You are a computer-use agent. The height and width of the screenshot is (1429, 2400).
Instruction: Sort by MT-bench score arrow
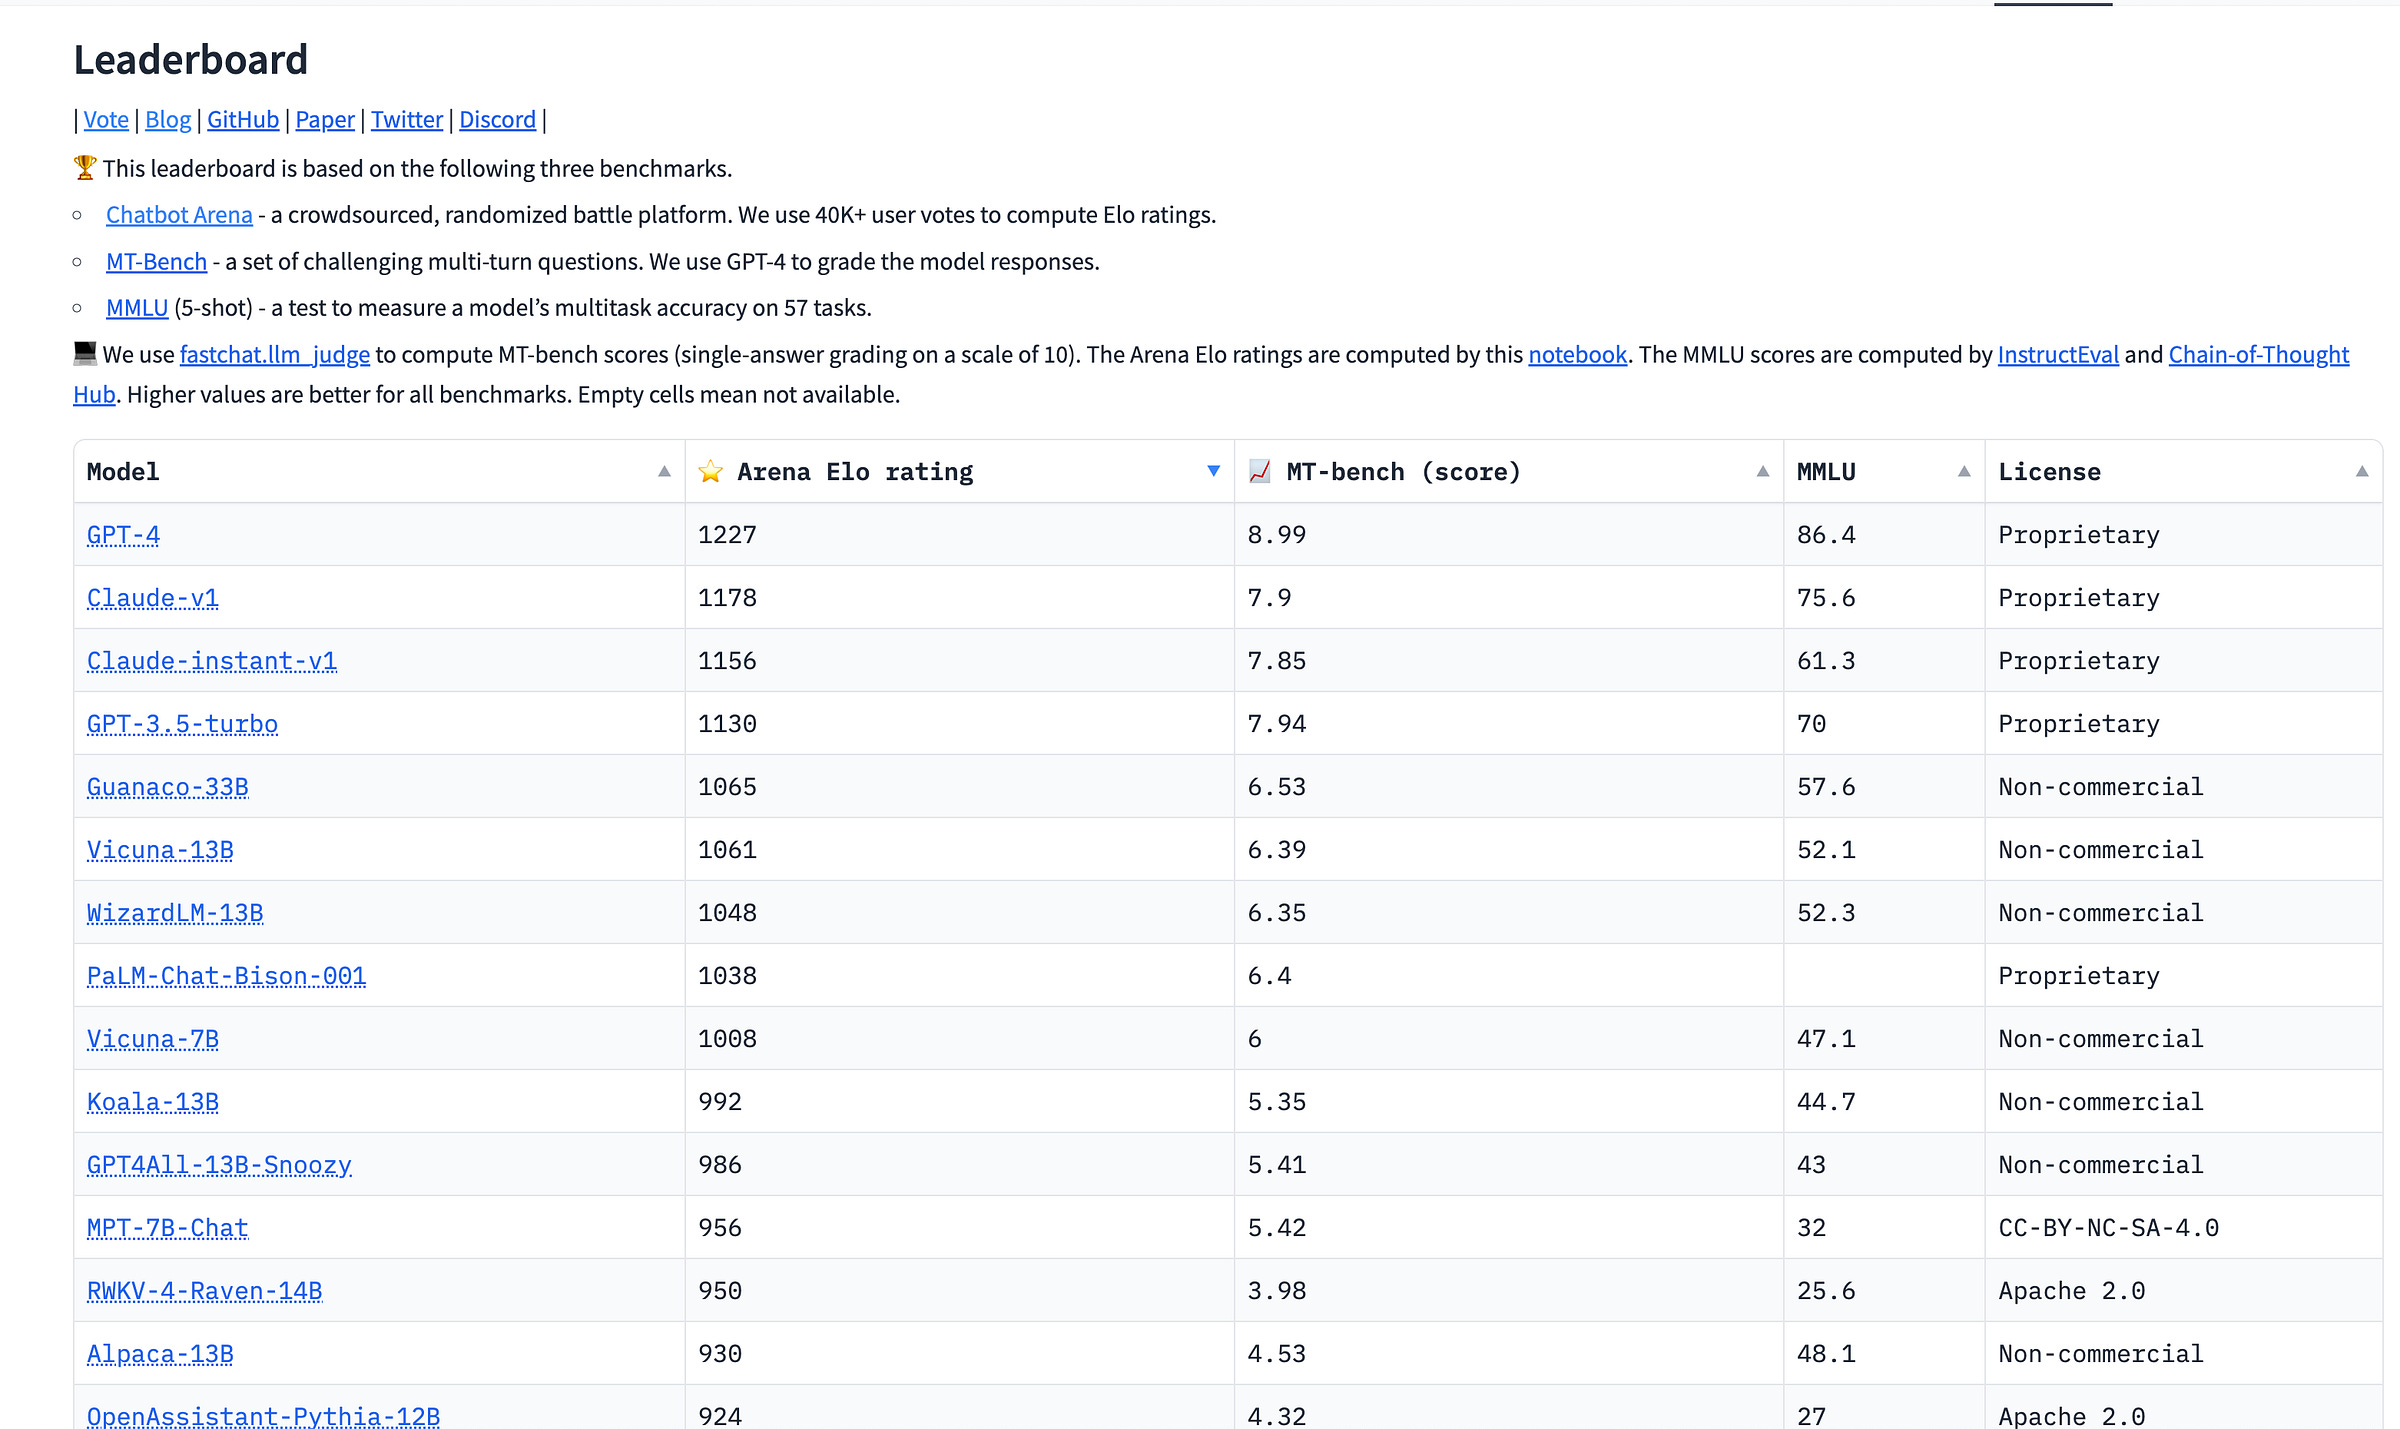click(1762, 472)
